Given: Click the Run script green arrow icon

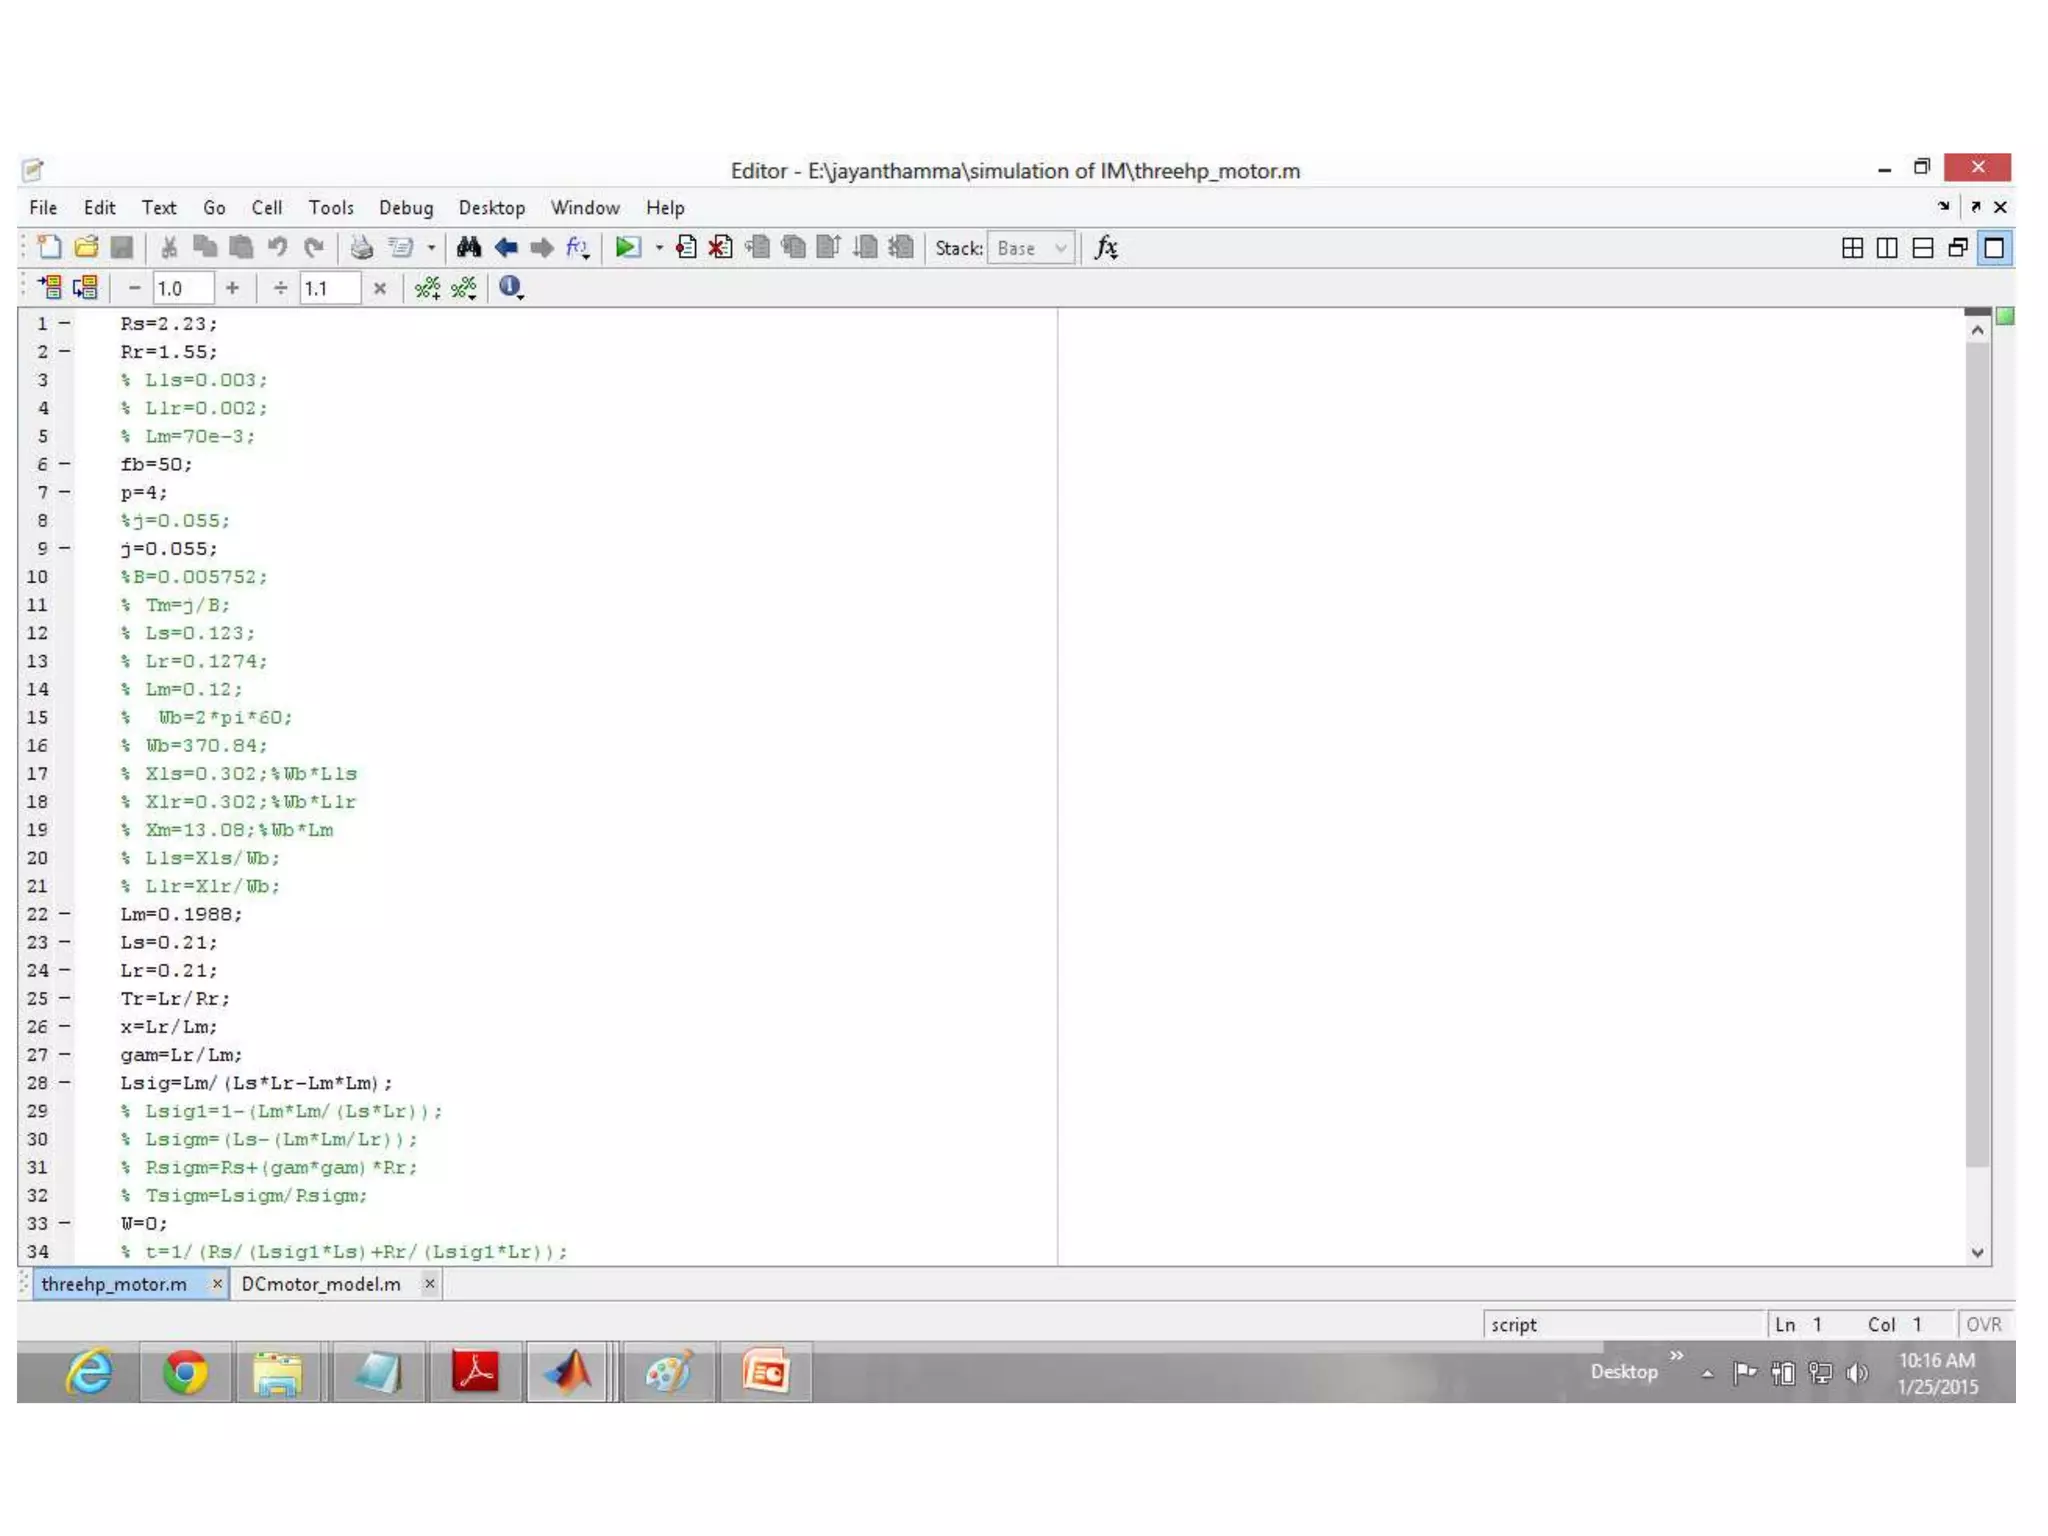Looking at the screenshot, I should coord(627,248).
